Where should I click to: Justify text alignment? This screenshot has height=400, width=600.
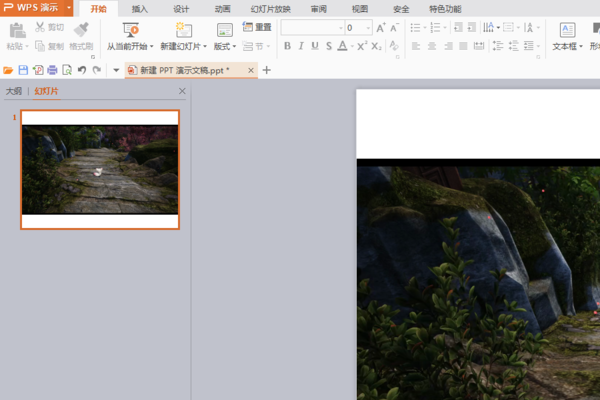(x=463, y=46)
